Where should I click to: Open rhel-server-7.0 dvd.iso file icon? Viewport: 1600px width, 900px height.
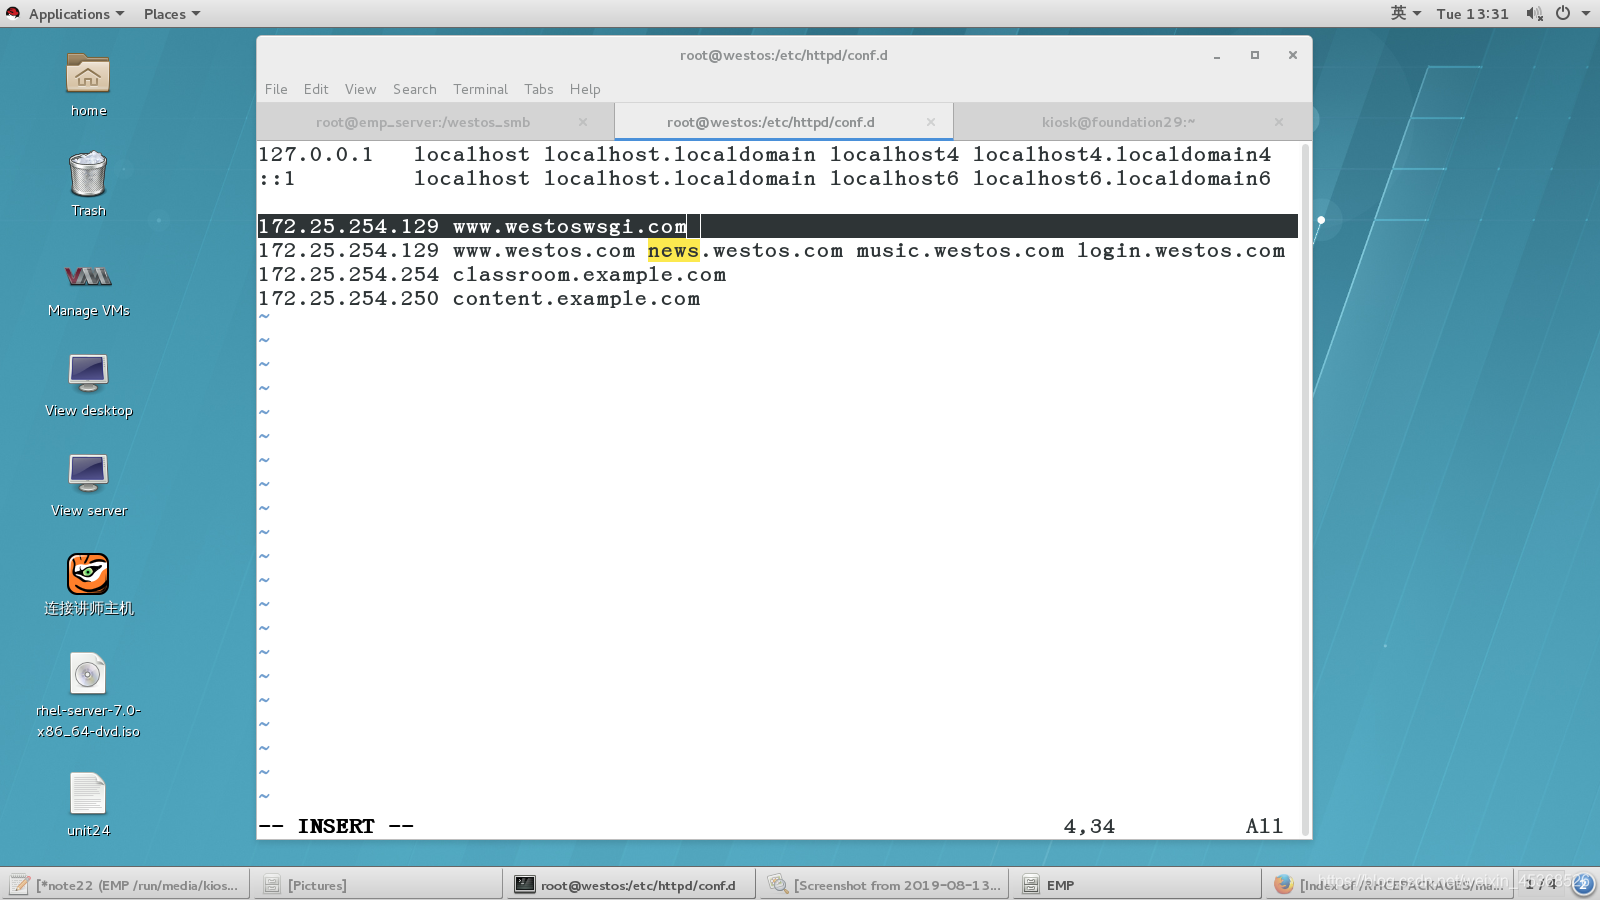pos(88,674)
